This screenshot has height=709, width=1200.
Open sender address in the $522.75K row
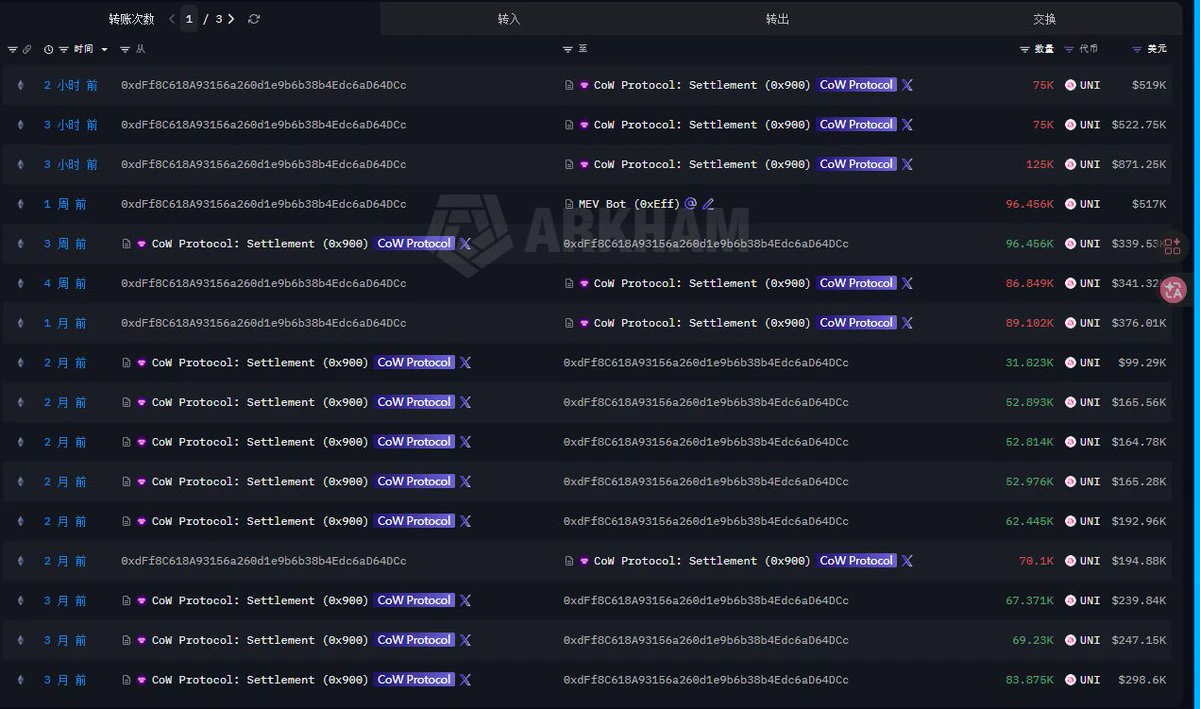[263, 125]
